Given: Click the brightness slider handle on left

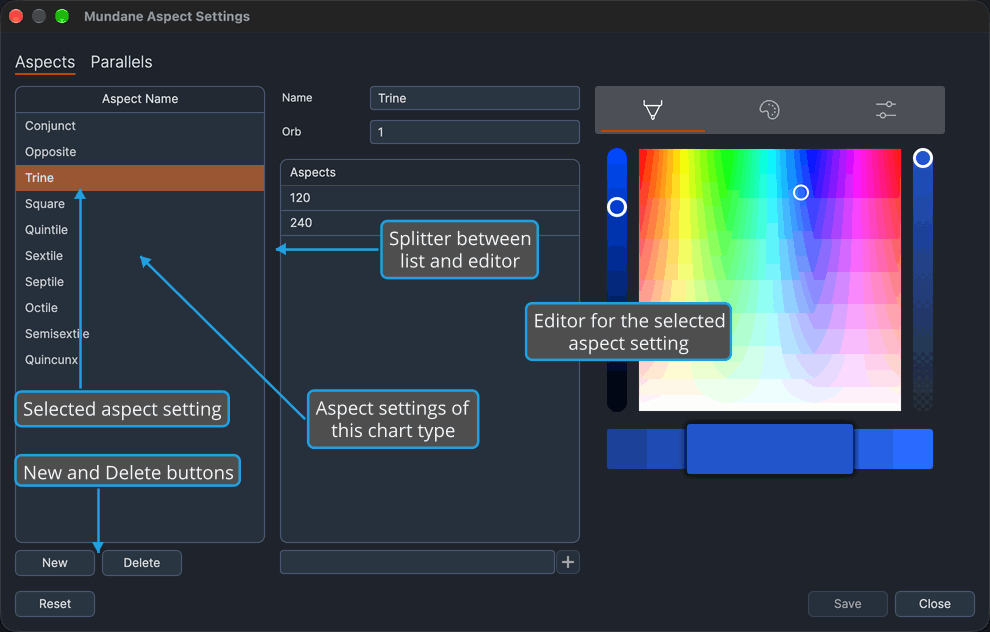Looking at the screenshot, I should [617, 207].
